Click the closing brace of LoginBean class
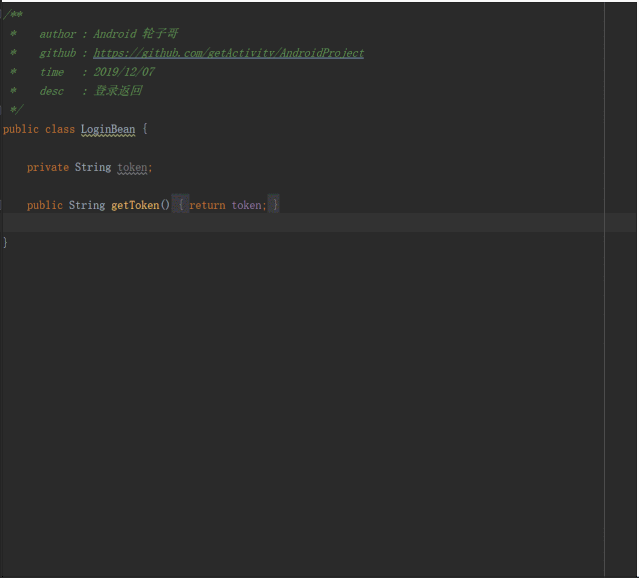 (5, 243)
